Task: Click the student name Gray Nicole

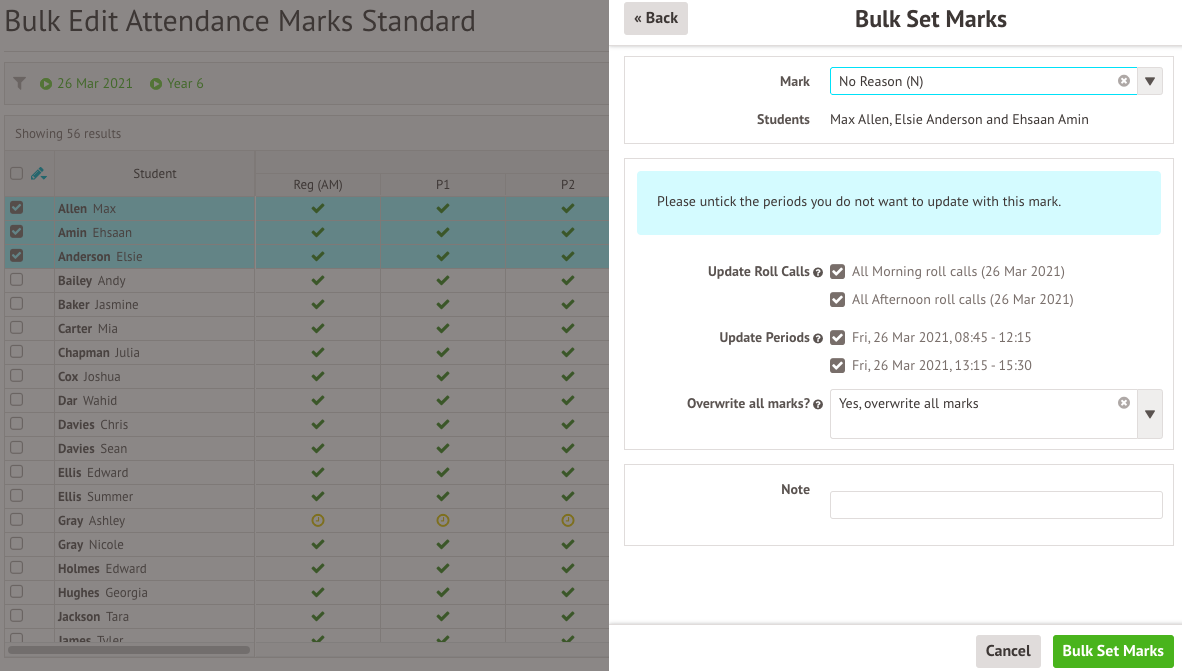Action: [91, 544]
